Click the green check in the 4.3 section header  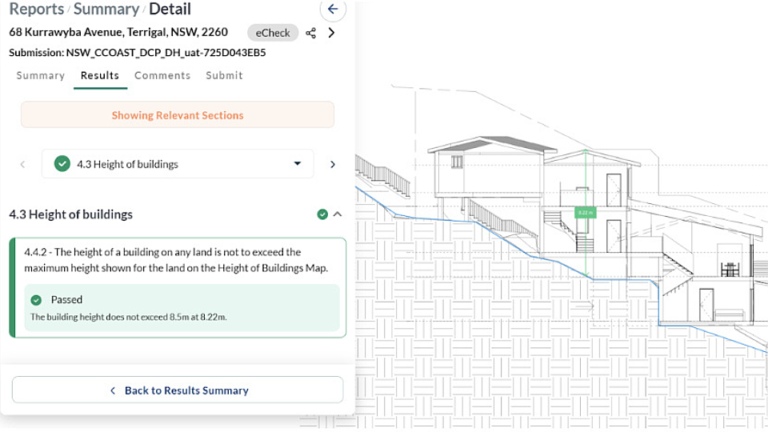tap(322, 214)
